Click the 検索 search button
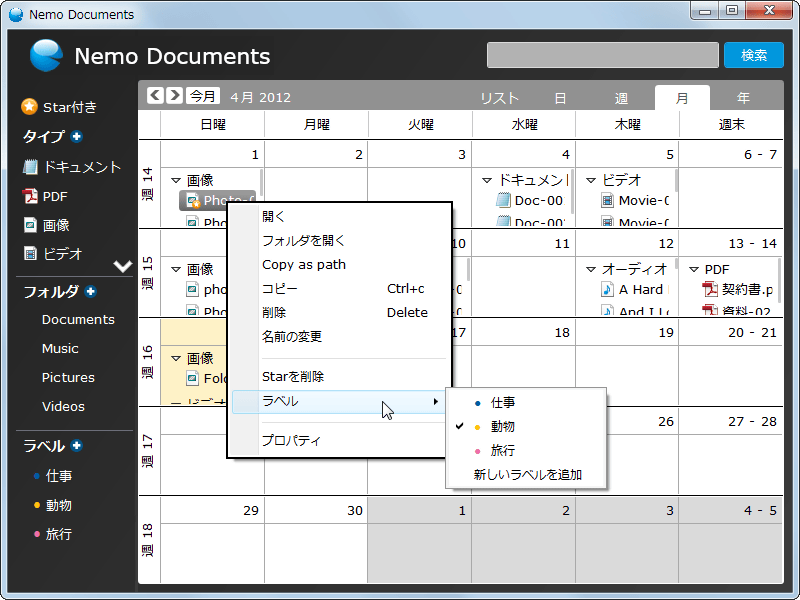Screen dimensions: 800x600 tap(754, 55)
